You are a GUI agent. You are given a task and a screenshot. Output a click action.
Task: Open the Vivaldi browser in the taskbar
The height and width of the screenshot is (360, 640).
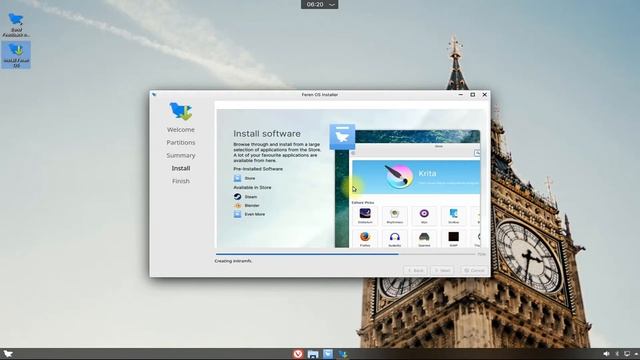pos(298,354)
